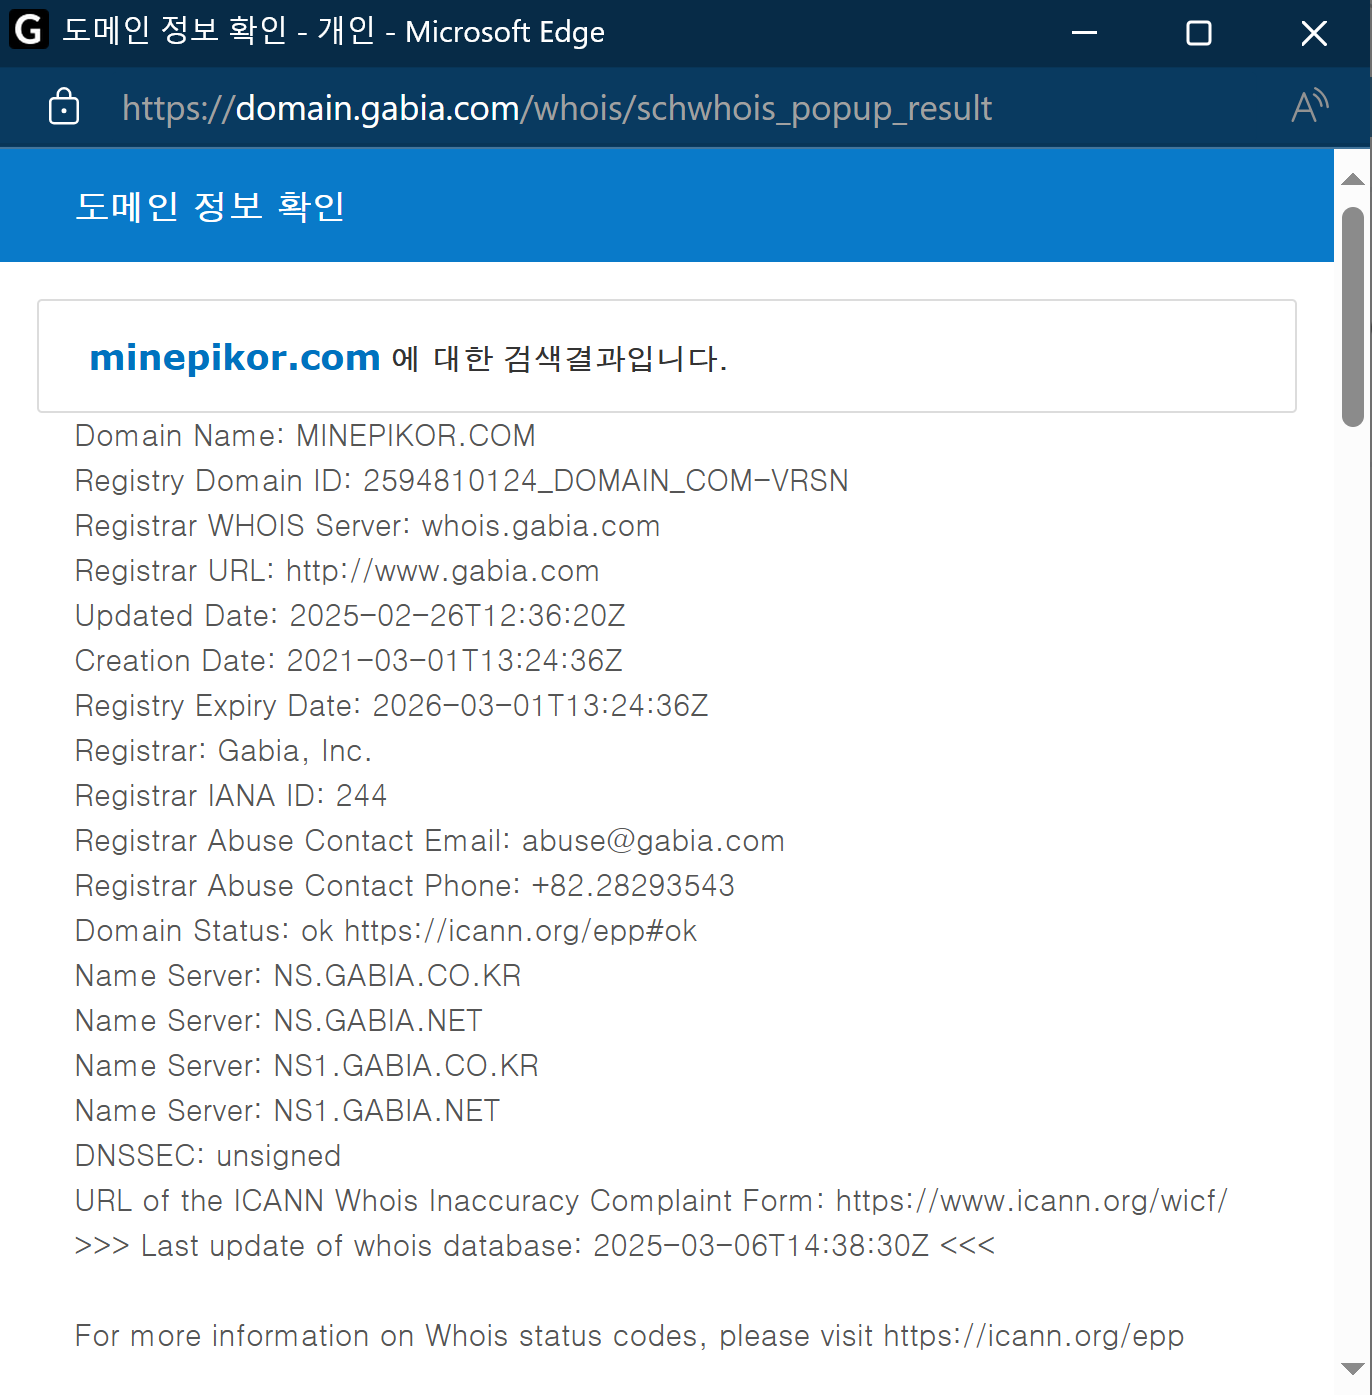The width and height of the screenshot is (1372, 1395).
Task: Click the Updated Date 2025-02-26 line
Action: [350, 616]
